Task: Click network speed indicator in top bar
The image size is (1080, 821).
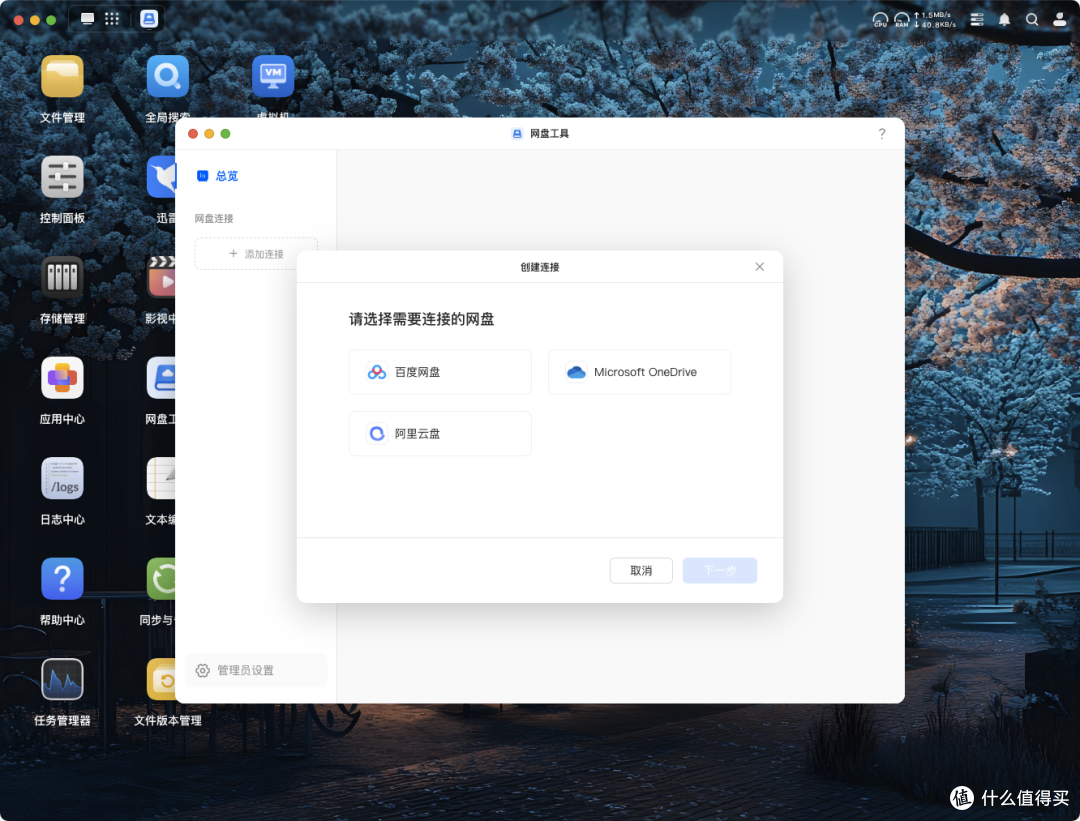Action: 935,20
